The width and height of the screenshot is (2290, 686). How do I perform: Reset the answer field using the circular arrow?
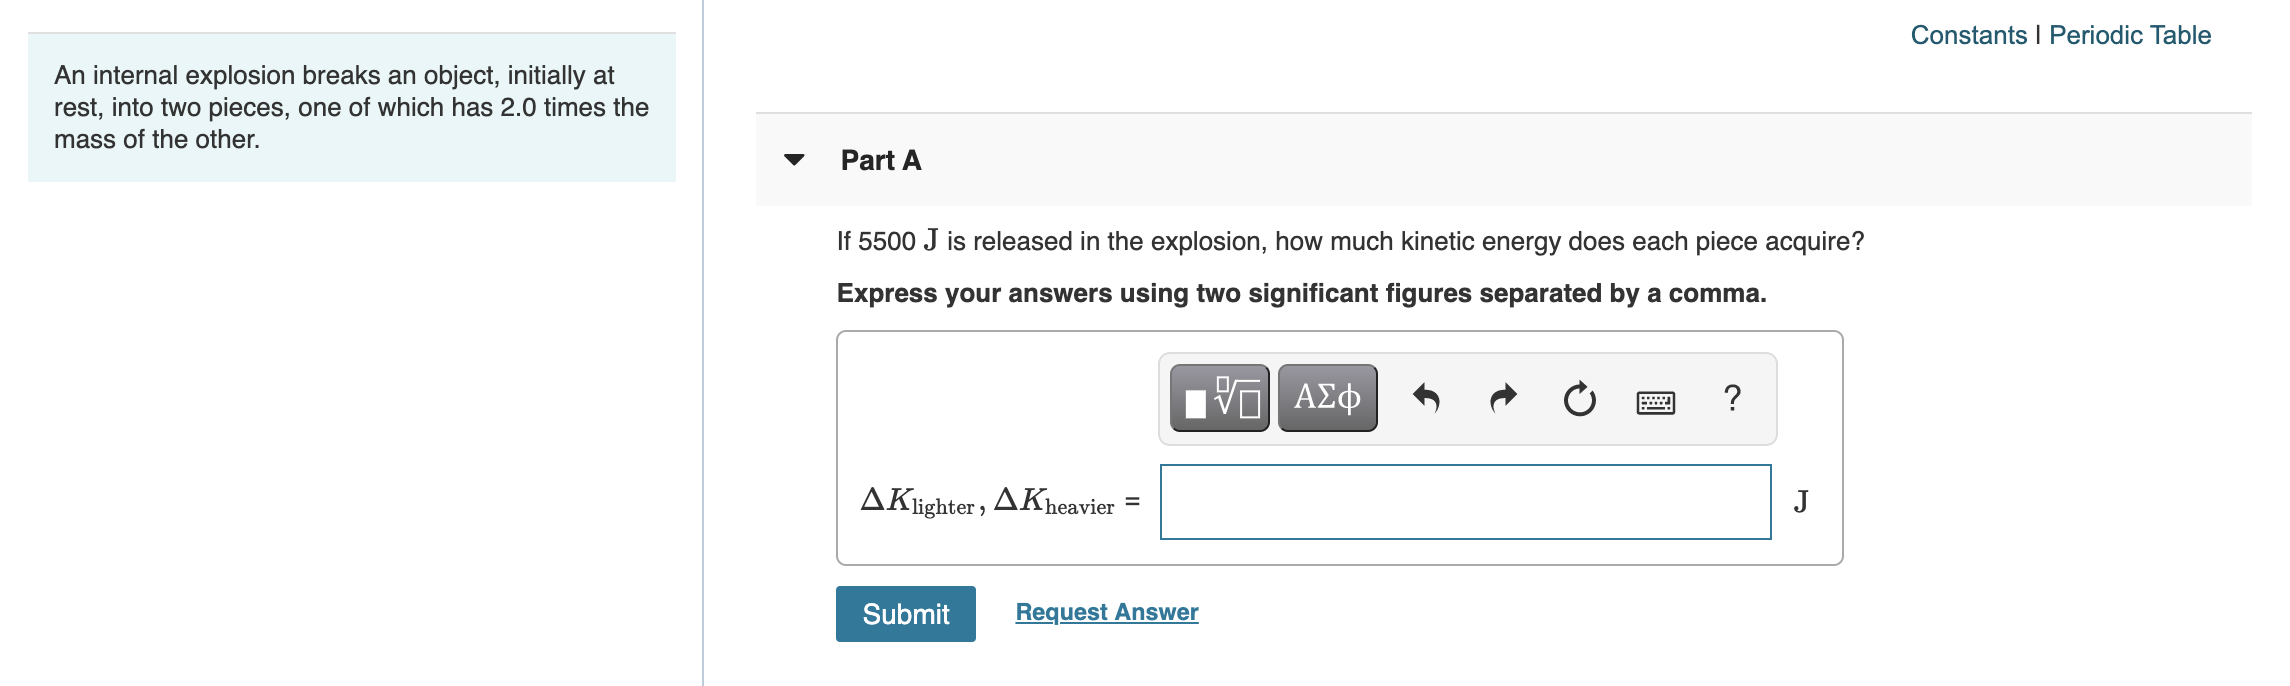click(x=1580, y=397)
